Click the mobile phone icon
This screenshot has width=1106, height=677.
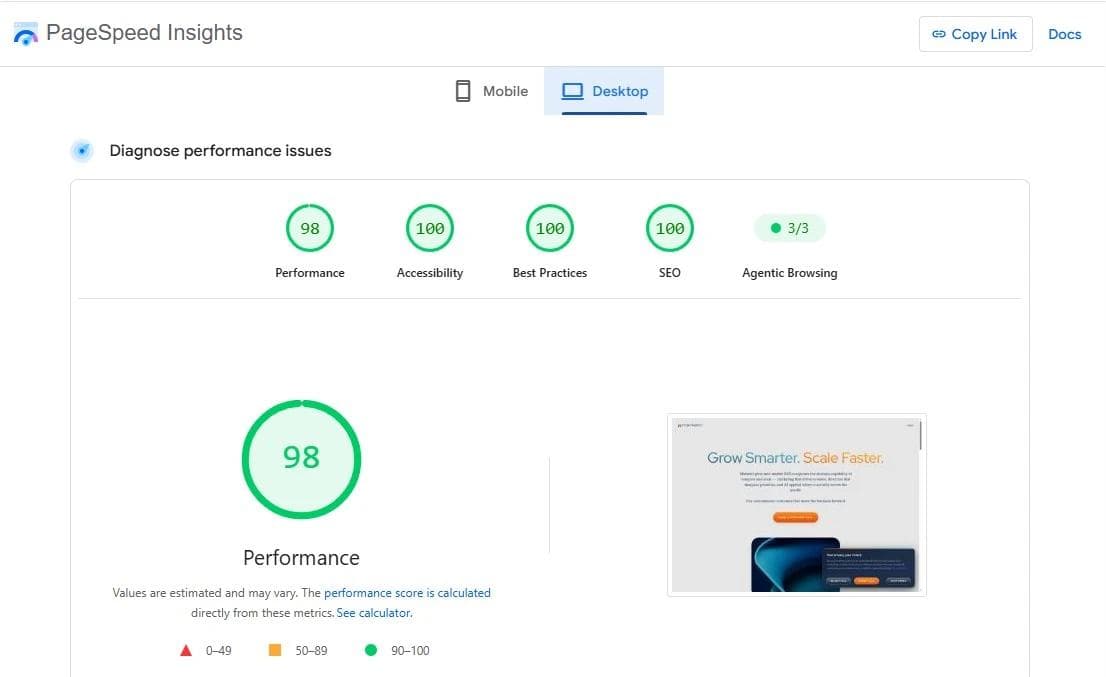click(x=463, y=91)
